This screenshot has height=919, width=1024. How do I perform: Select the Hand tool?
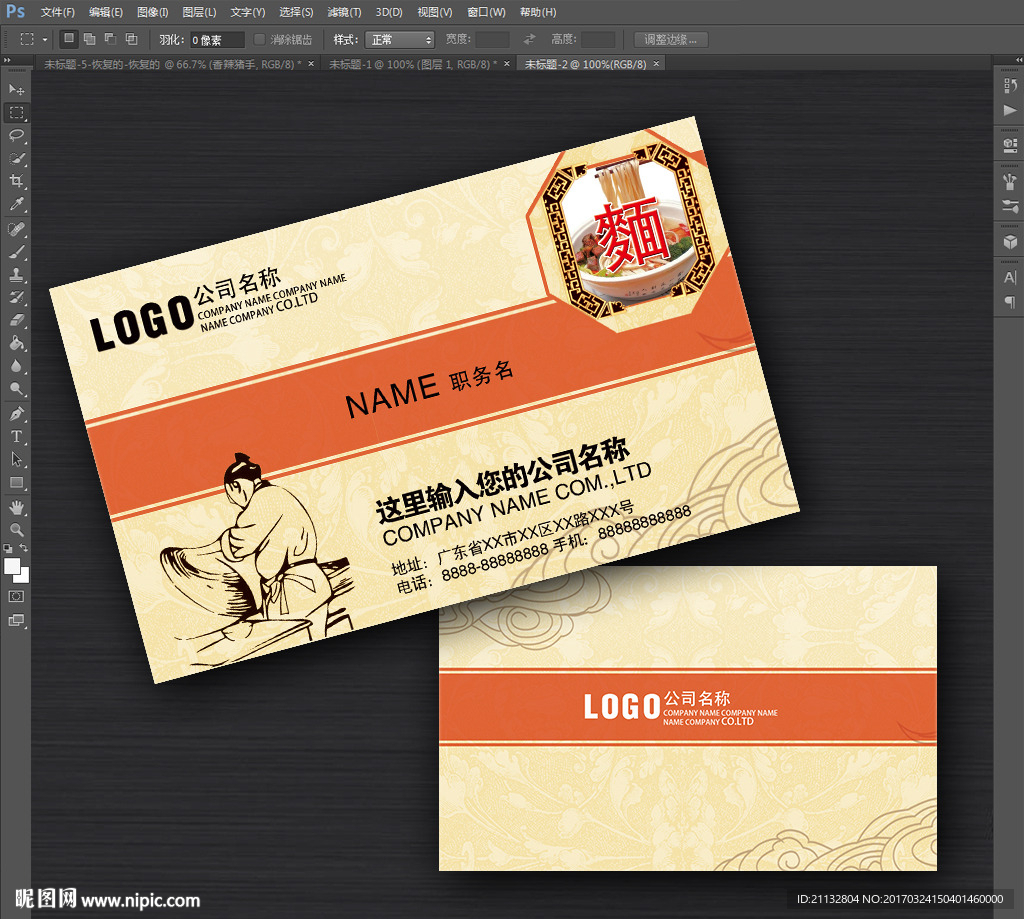[16, 507]
